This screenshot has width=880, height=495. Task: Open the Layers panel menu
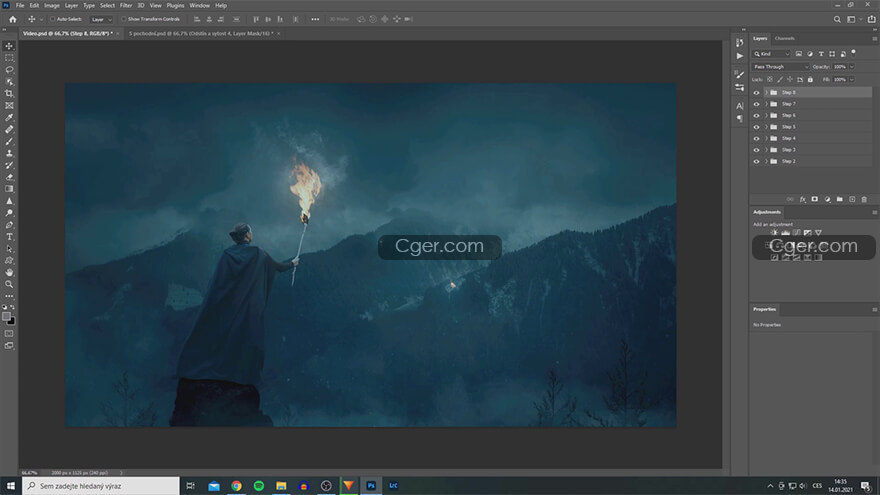tap(874, 39)
